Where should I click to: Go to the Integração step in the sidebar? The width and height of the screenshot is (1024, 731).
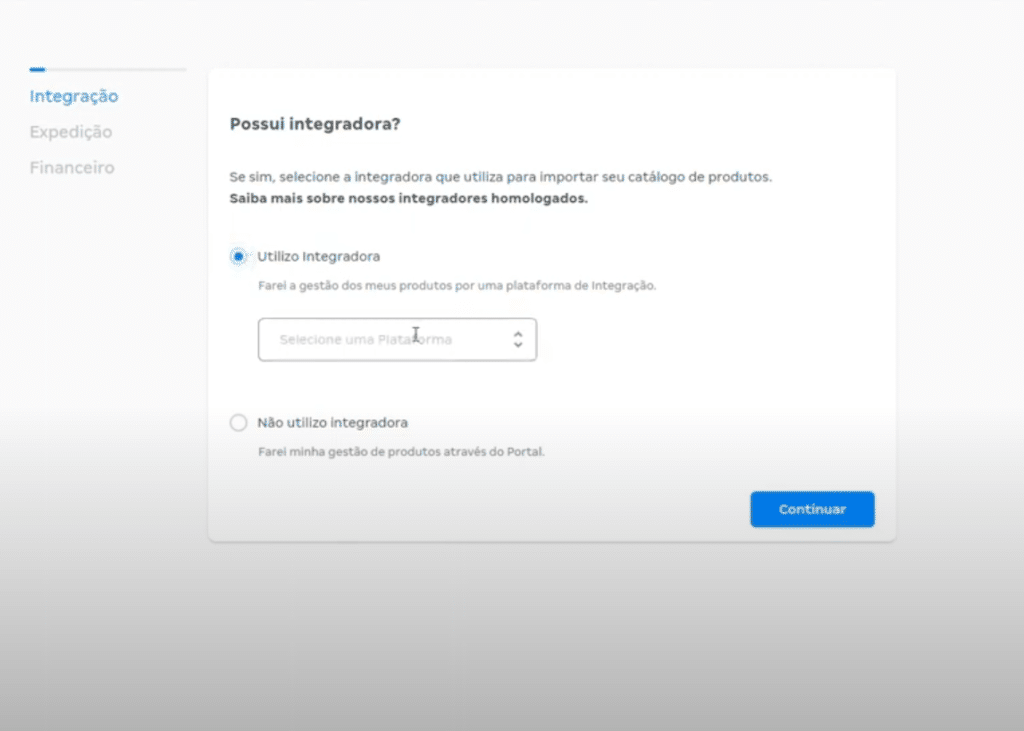pyautogui.click(x=74, y=97)
